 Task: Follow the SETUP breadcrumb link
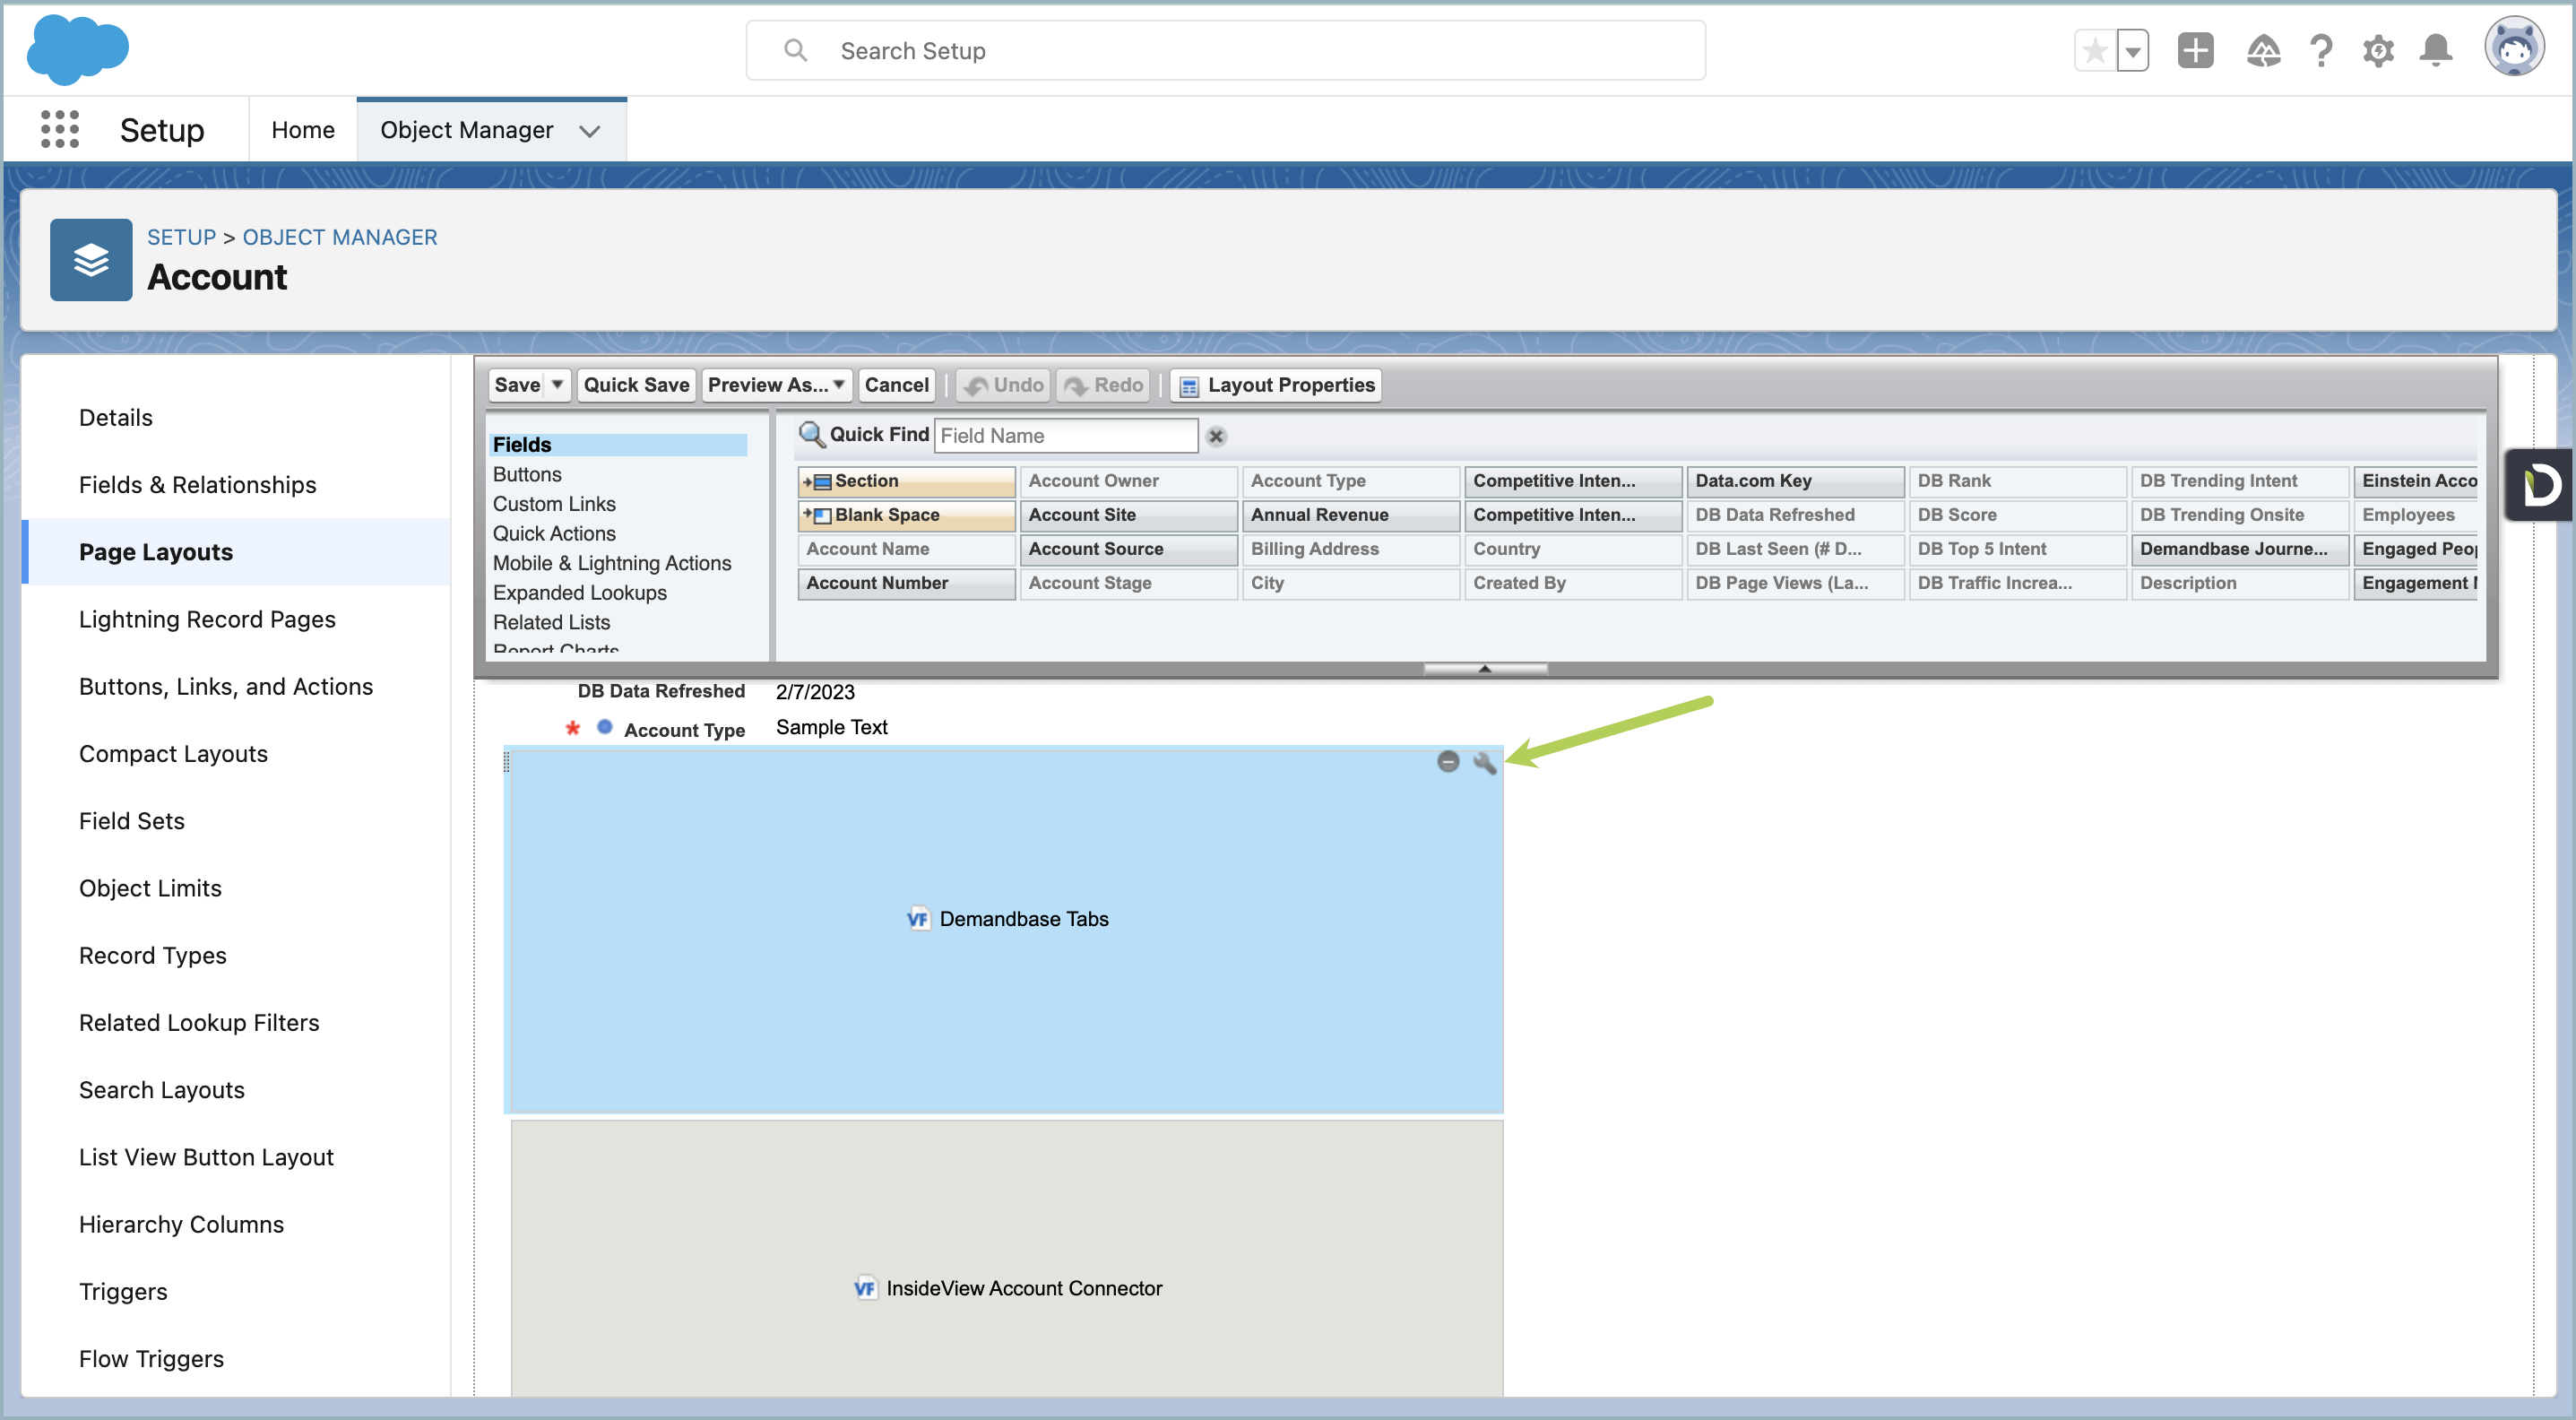(x=181, y=237)
